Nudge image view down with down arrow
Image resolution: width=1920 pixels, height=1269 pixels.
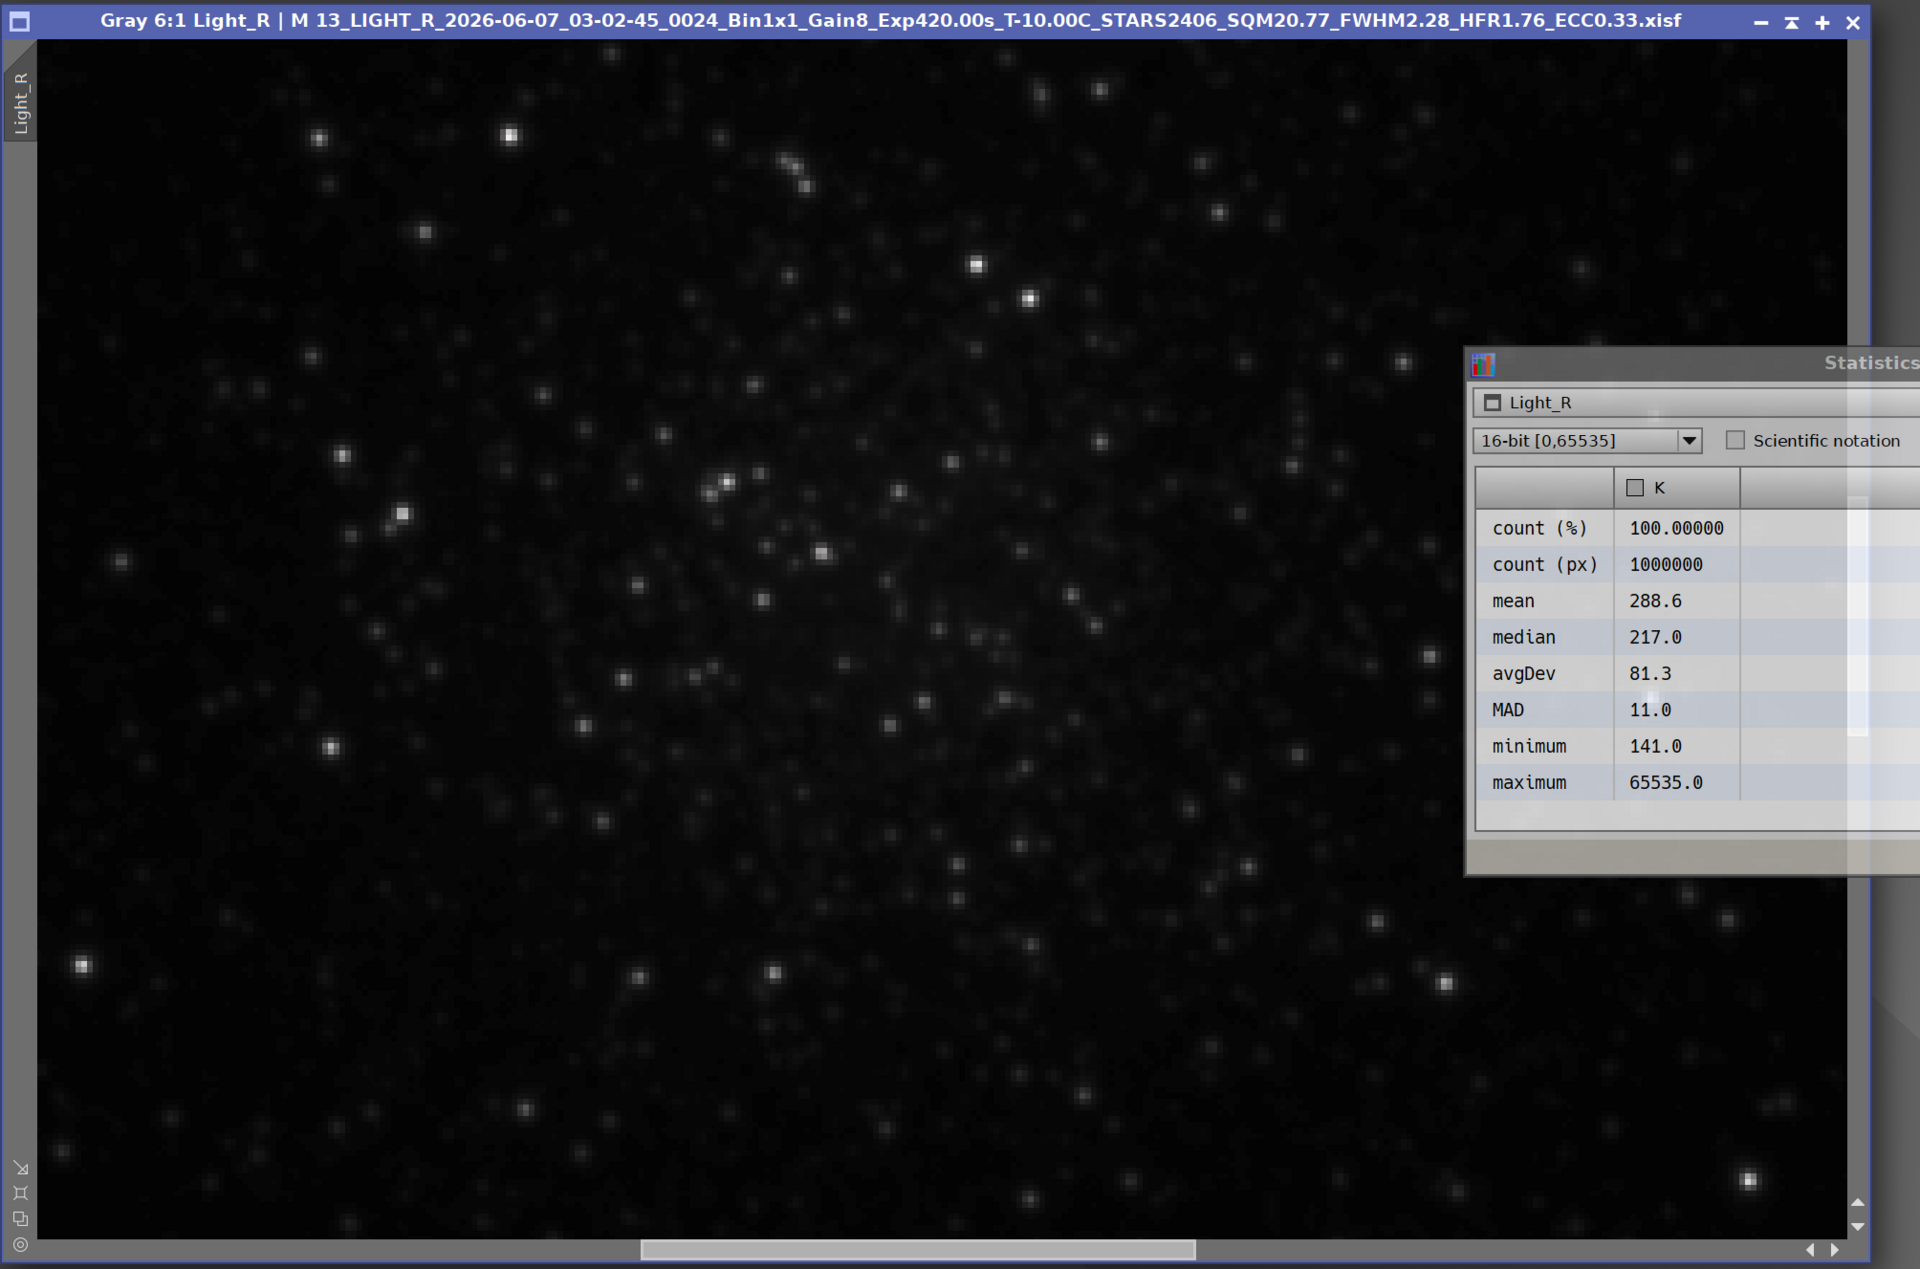1858,1227
